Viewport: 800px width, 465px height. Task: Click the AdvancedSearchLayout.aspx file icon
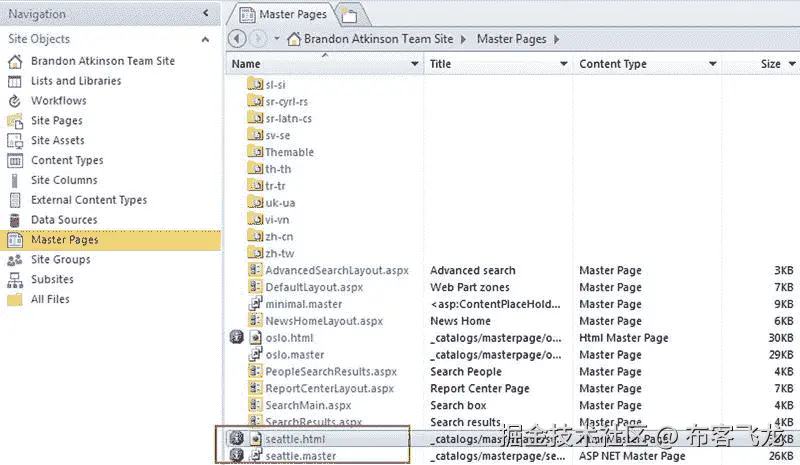pyautogui.click(x=255, y=270)
